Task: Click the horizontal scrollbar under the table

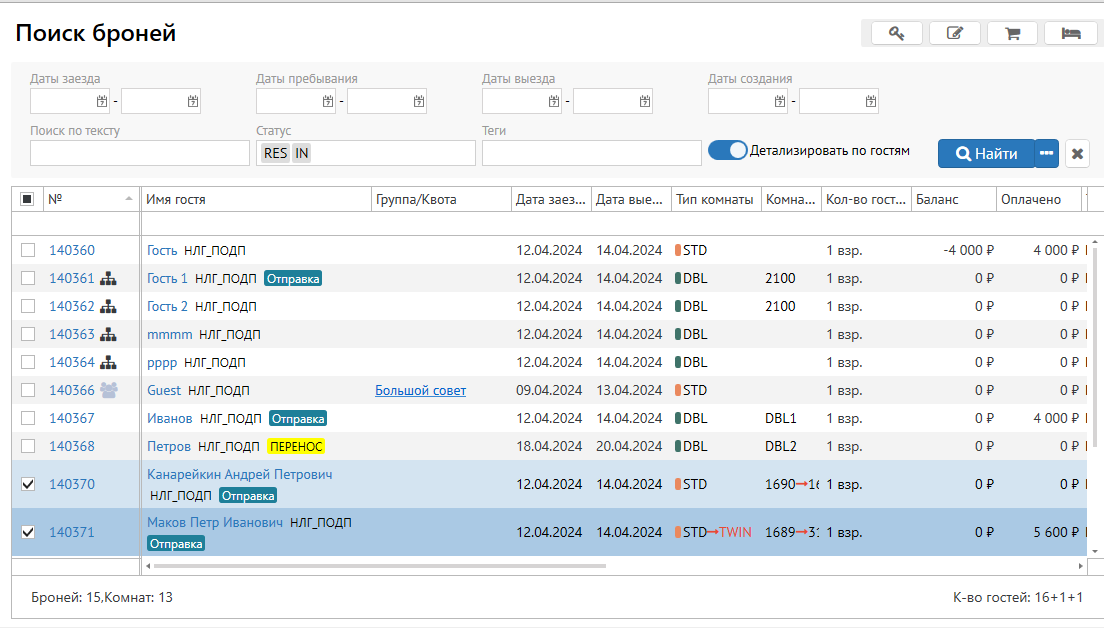Action: (x=378, y=566)
